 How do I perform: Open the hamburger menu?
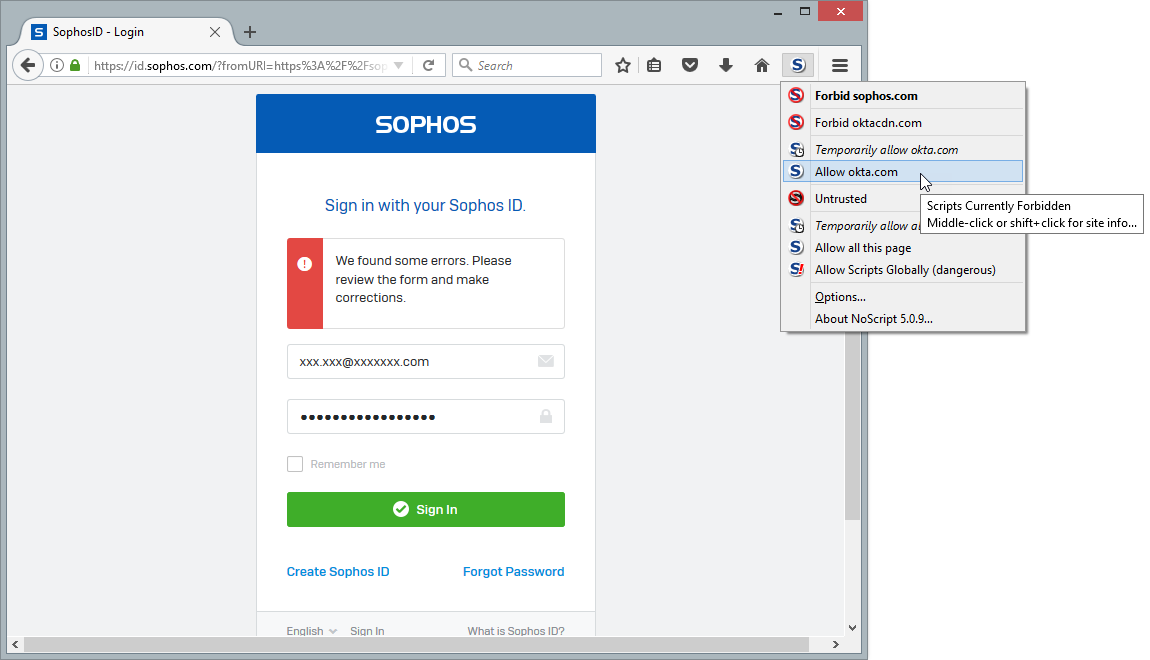(840, 65)
